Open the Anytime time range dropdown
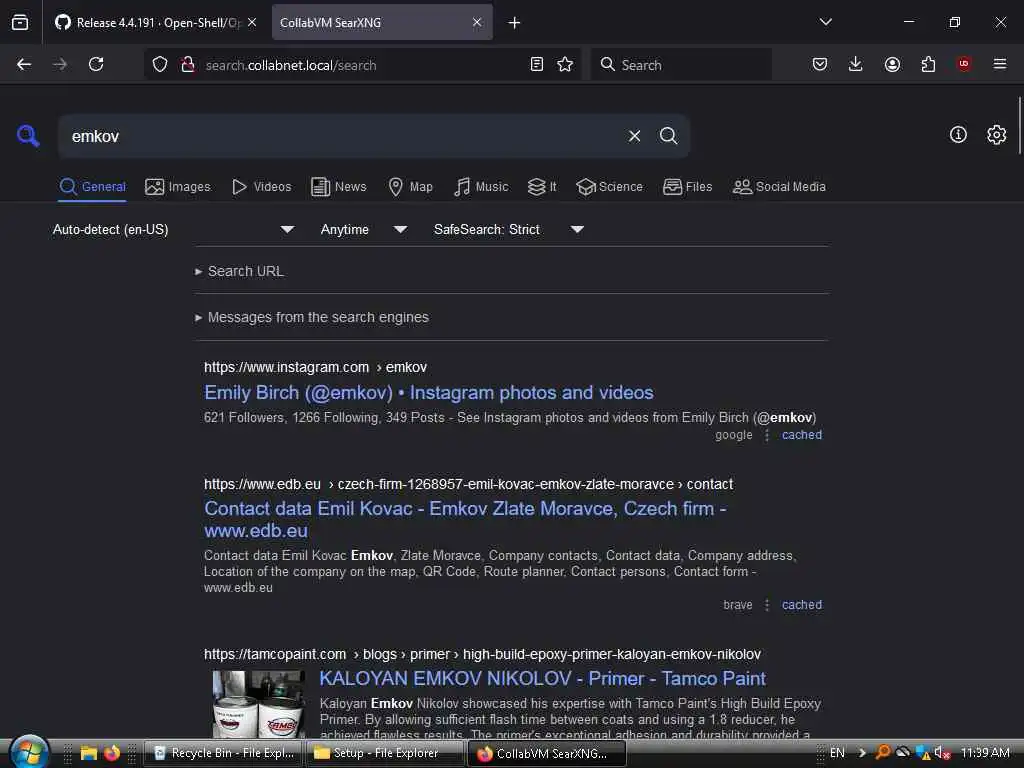Viewport: 1024px width, 768px height. pos(364,229)
